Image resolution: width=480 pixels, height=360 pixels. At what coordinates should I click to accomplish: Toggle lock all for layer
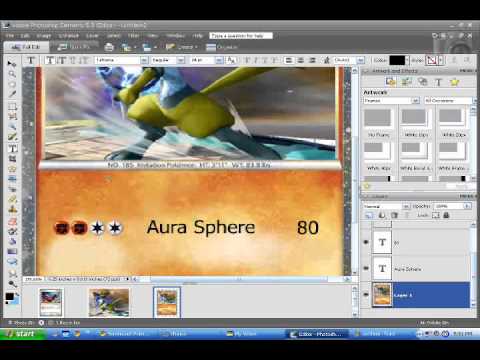point(446,215)
